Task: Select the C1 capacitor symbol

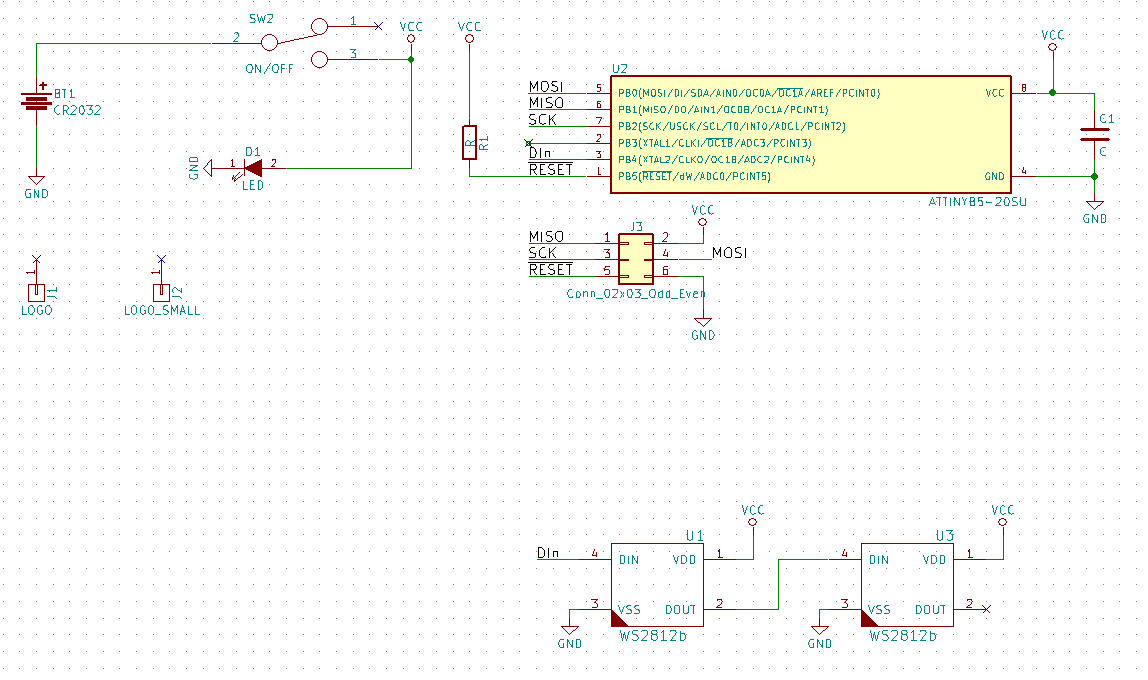Action: (1095, 134)
